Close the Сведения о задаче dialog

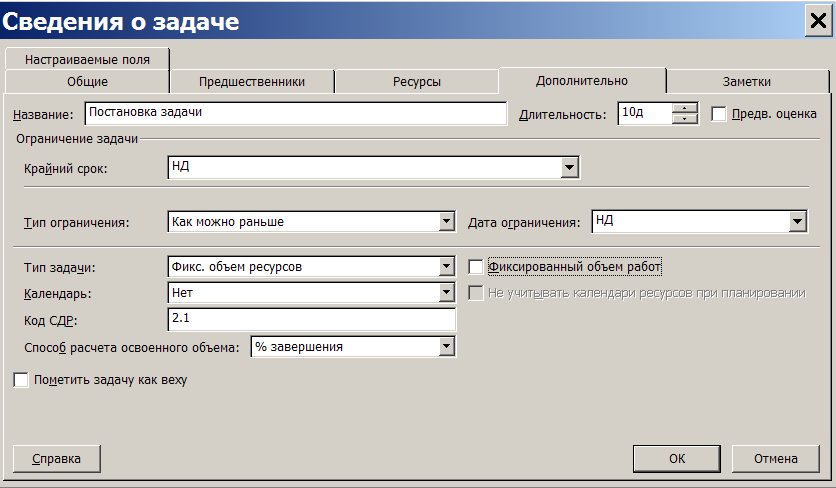coord(818,21)
